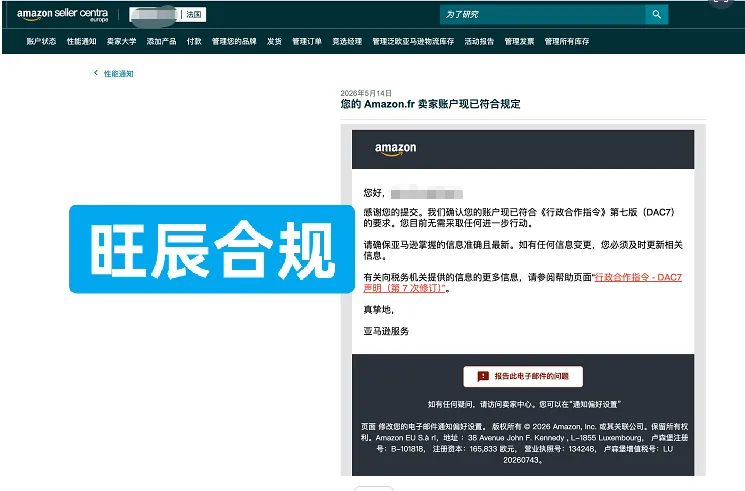Image resolution: width=745 pixels, height=491 pixels.
Task: Open the 管理您的品牌 menu
Action: (x=234, y=41)
